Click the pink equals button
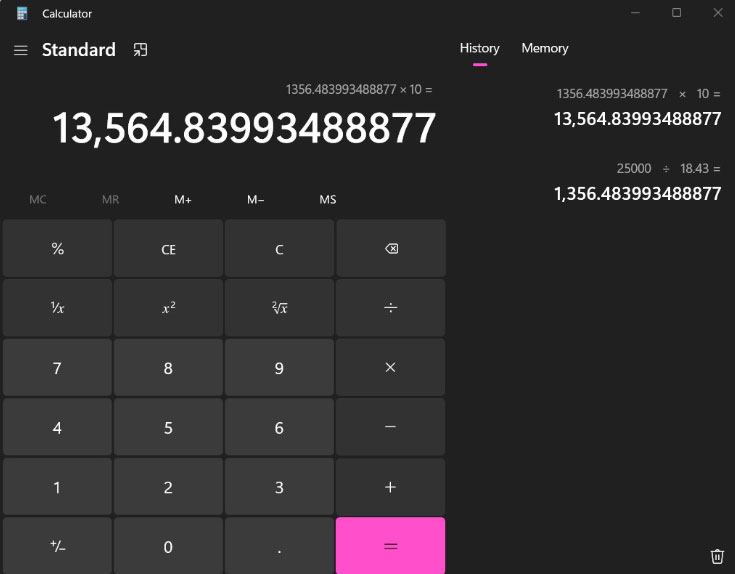The height and width of the screenshot is (574, 735). coord(390,545)
